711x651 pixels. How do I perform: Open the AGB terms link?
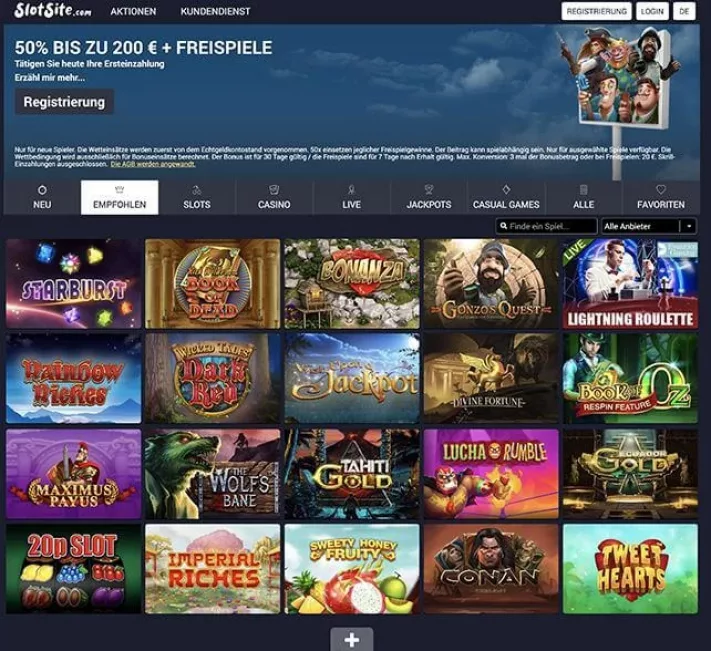click(153, 164)
